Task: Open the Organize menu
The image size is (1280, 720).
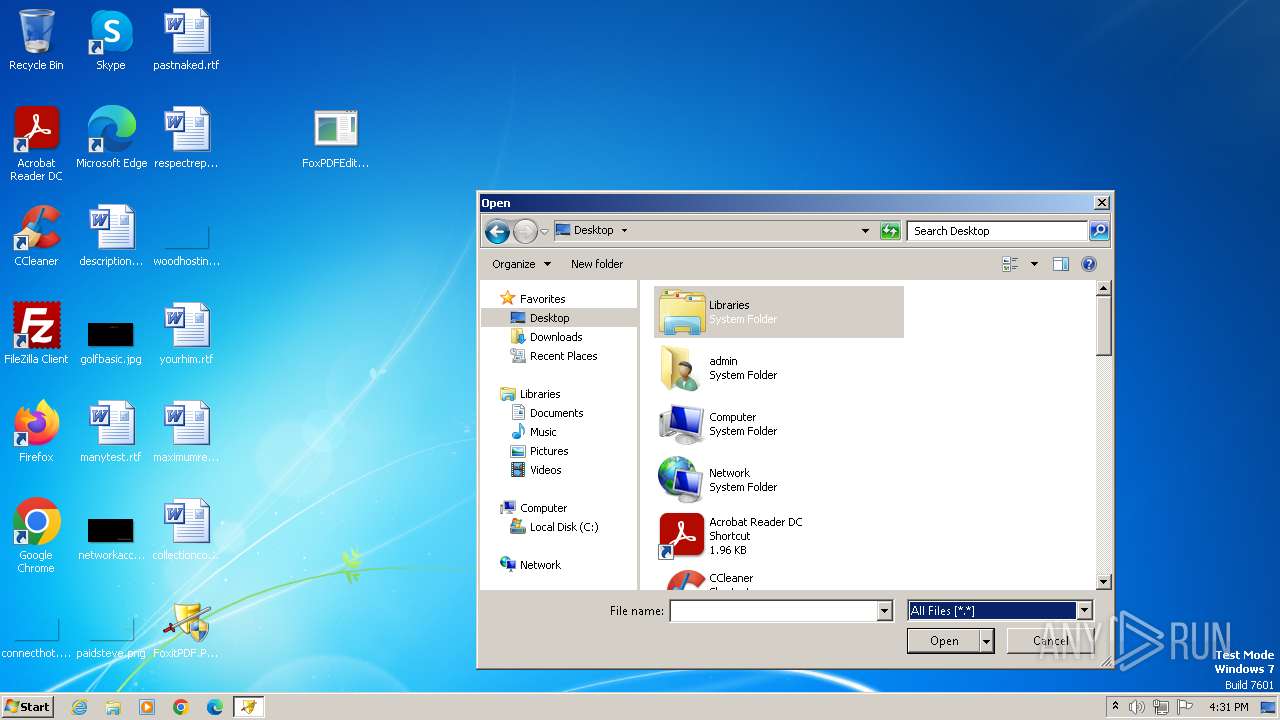Action: [521, 264]
